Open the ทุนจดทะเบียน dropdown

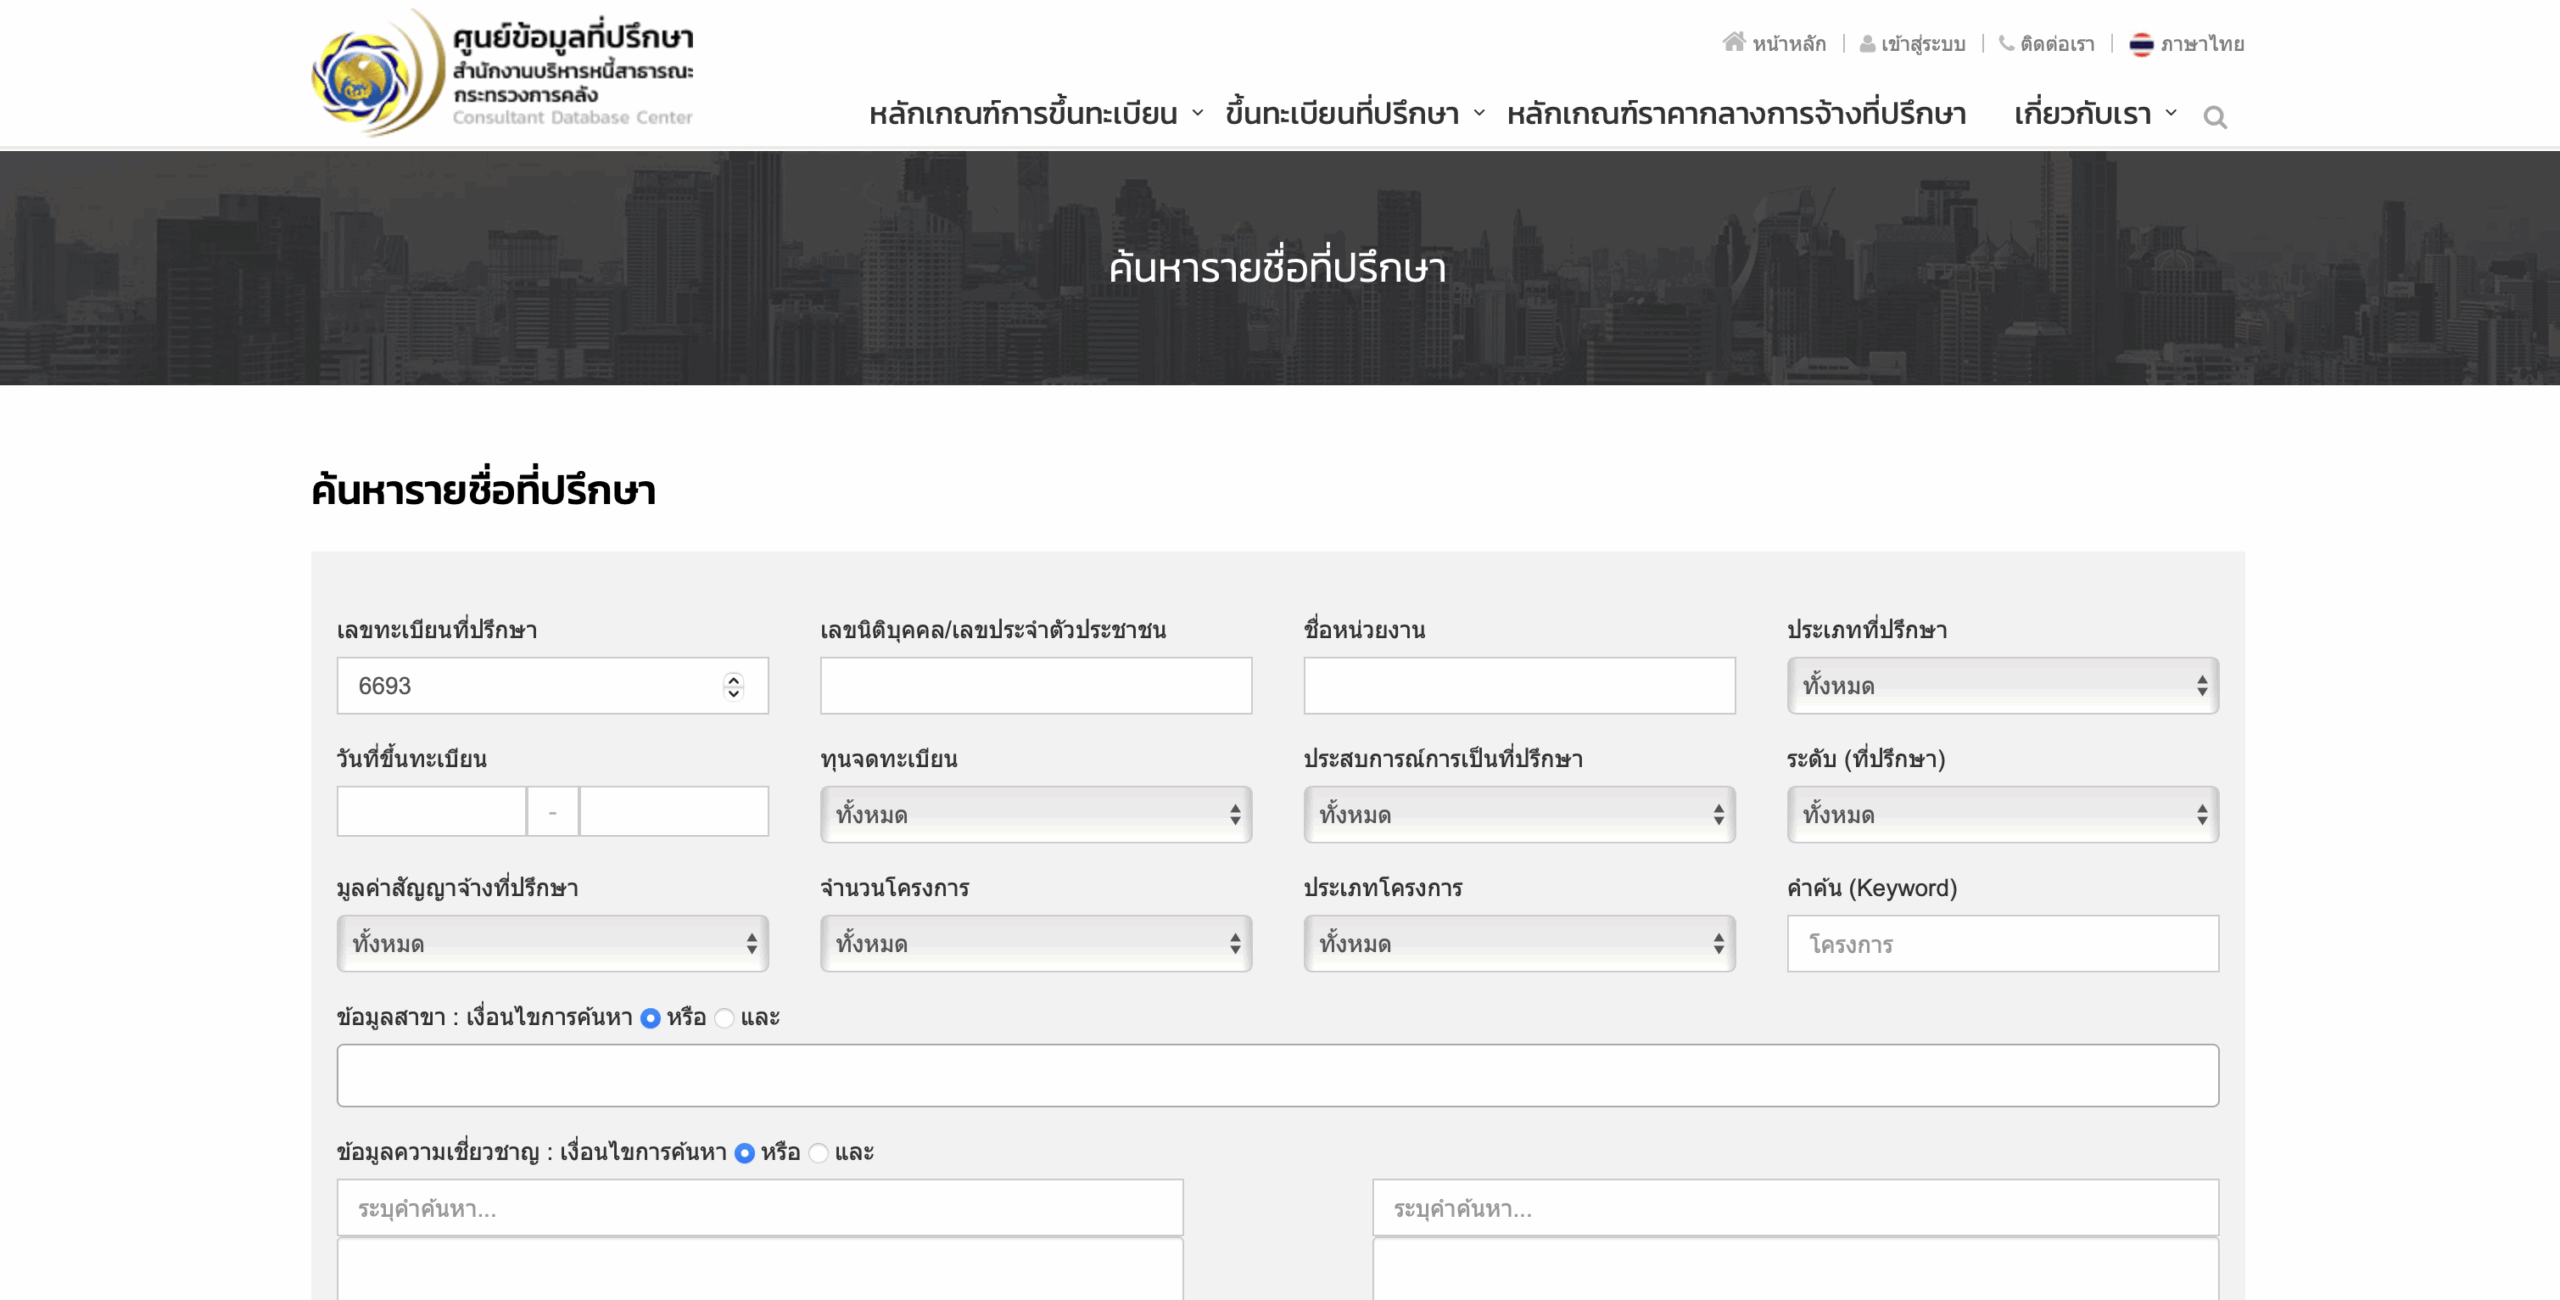[x=1035, y=814]
